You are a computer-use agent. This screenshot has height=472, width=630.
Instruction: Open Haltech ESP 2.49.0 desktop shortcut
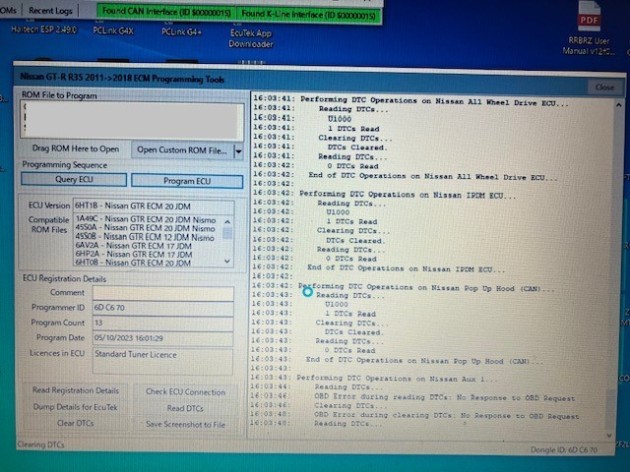click(x=43, y=29)
